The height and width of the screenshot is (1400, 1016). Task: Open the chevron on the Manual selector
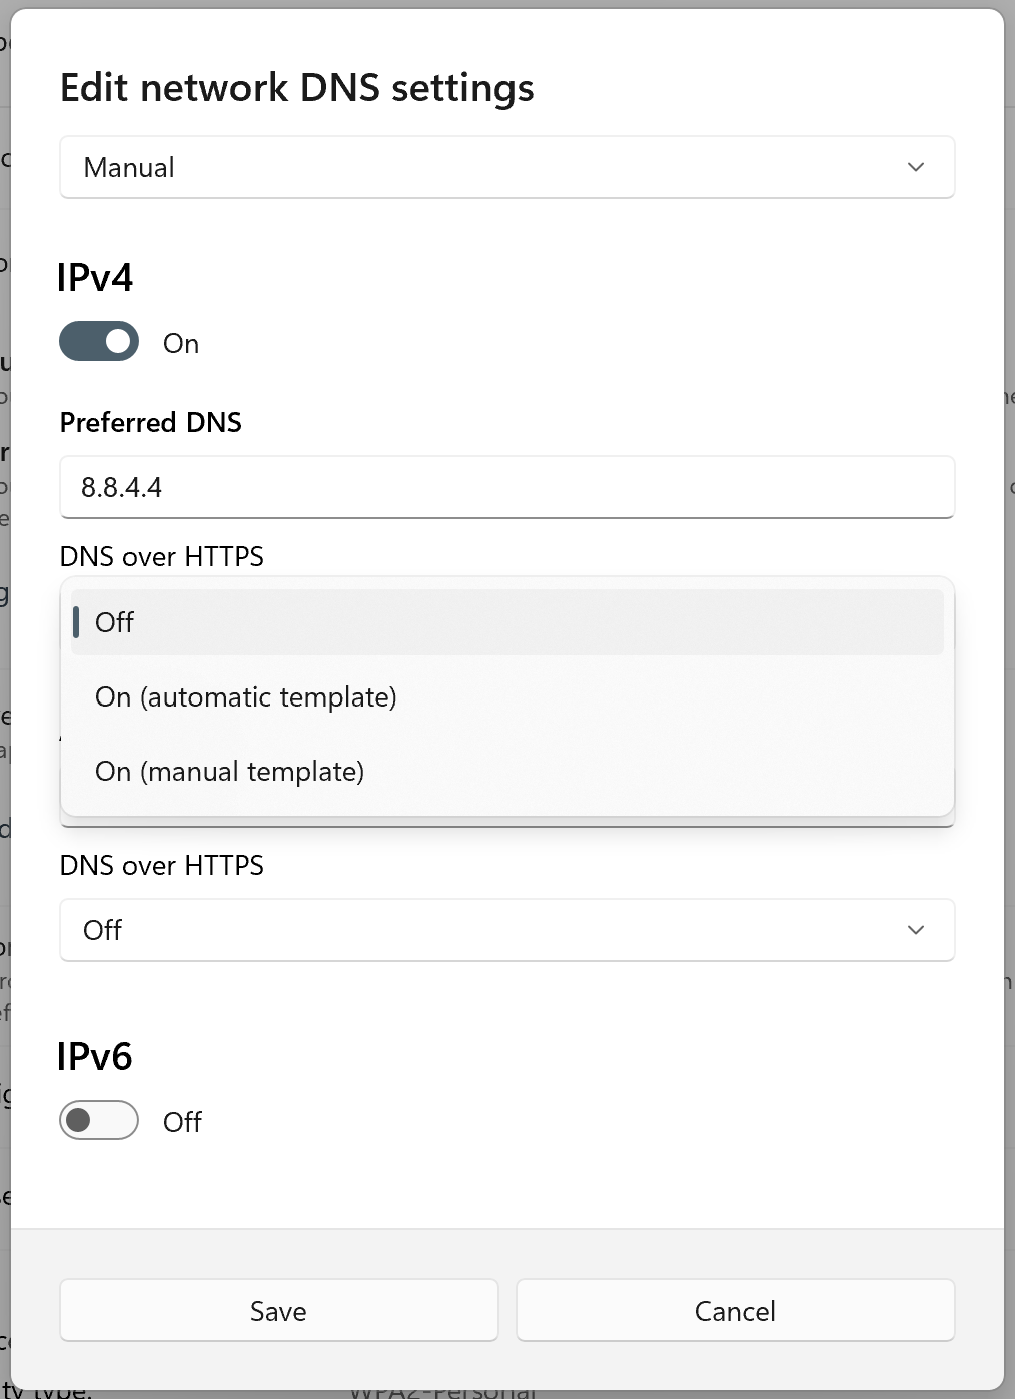916,167
